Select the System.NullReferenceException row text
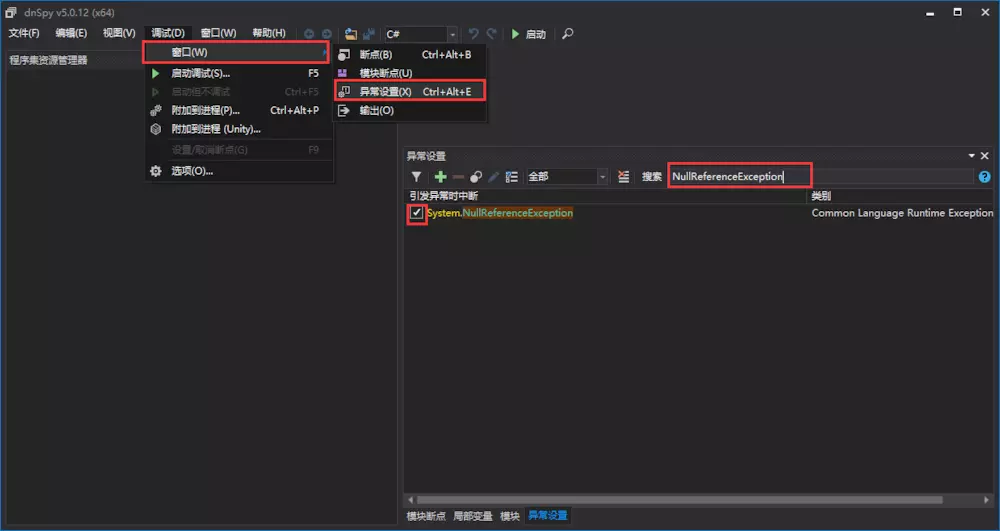The height and width of the screenshot is (531, 1000). [x=500, y=213]
